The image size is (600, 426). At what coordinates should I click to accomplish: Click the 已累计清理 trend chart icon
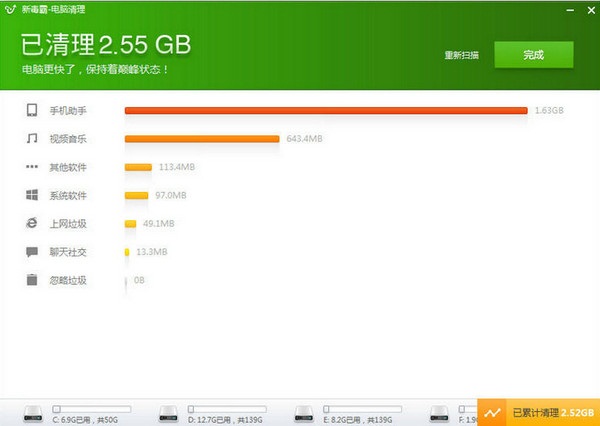(492, 413)
